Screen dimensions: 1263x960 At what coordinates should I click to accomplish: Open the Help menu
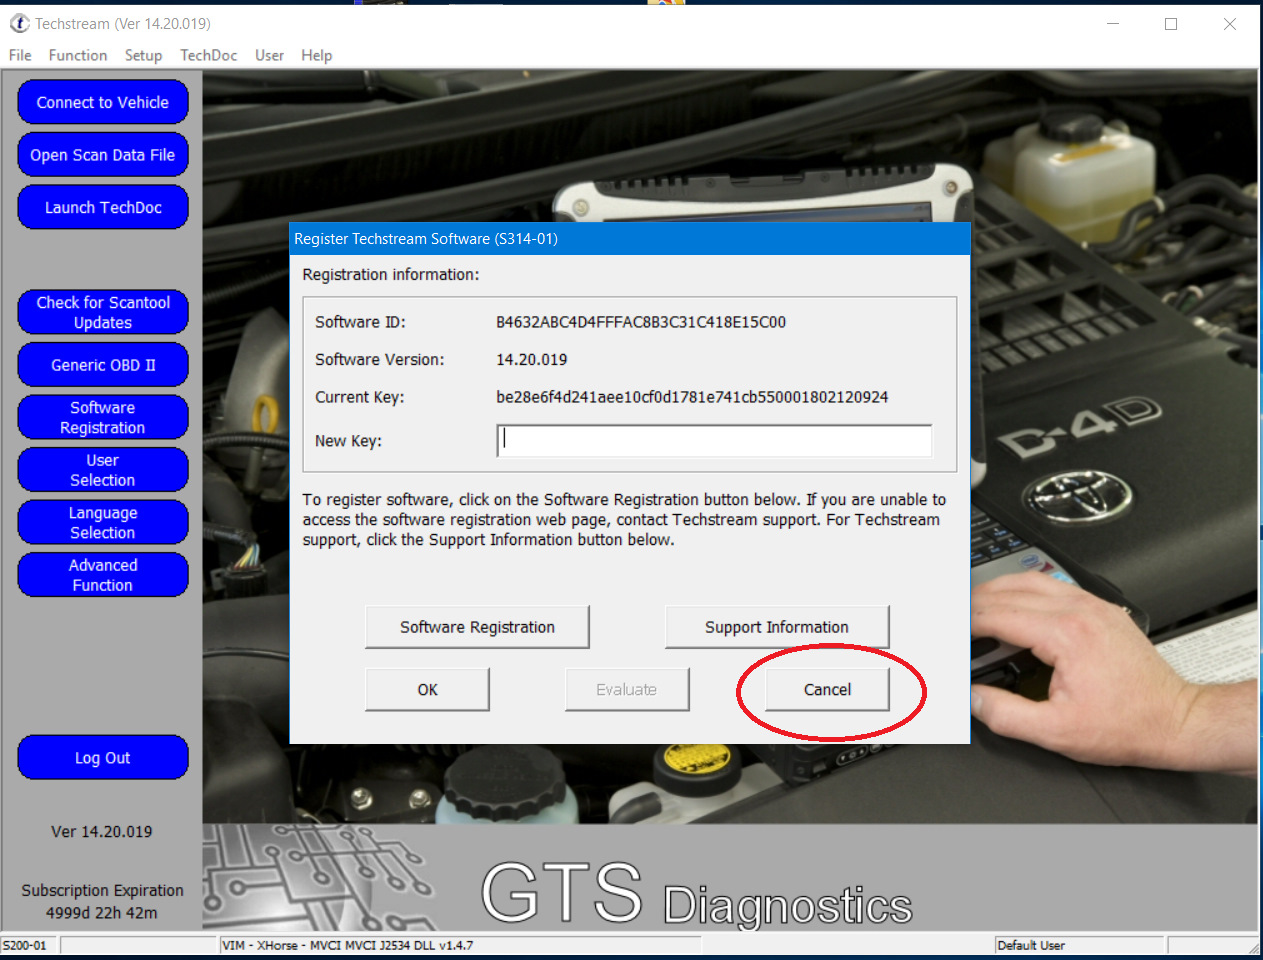[x=316, y=55]
